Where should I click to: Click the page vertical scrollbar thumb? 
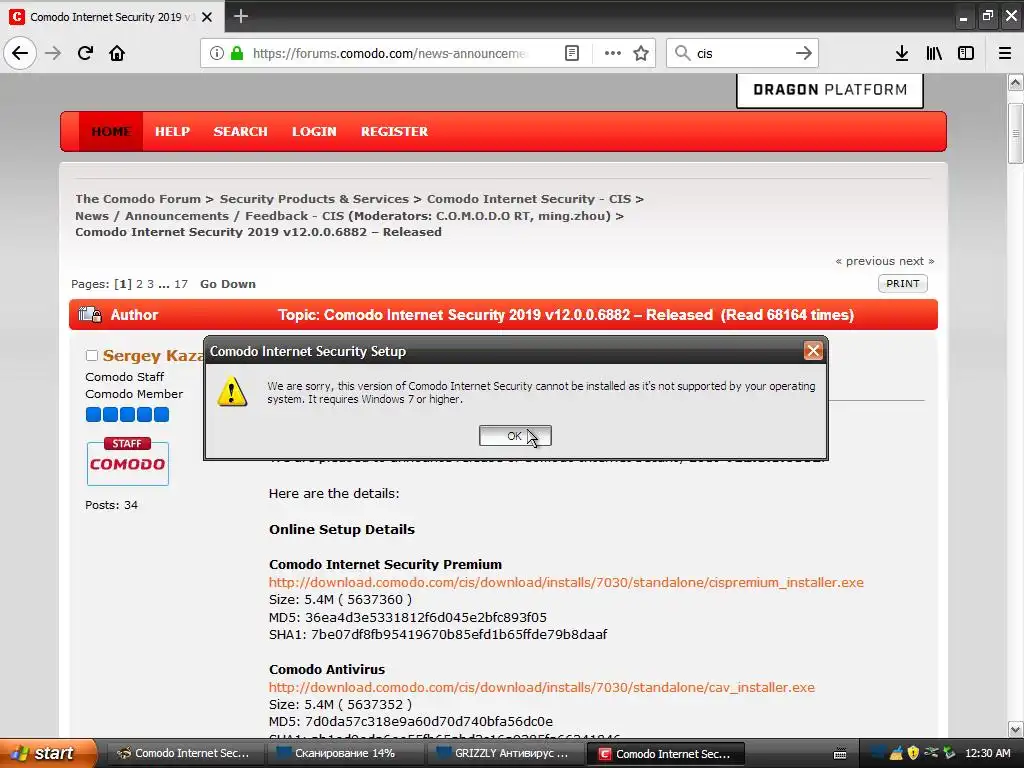[x=1016, y=133]
